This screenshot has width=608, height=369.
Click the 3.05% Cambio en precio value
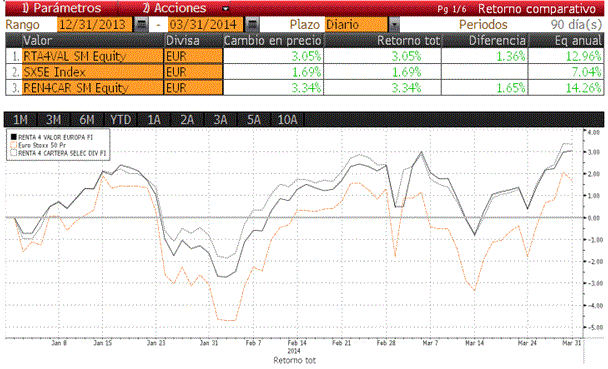pos(306,56)
